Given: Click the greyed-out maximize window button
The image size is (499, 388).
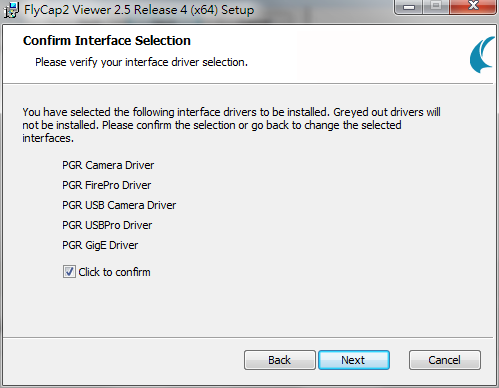Looking at the screenshot, I should pos(436,7).
